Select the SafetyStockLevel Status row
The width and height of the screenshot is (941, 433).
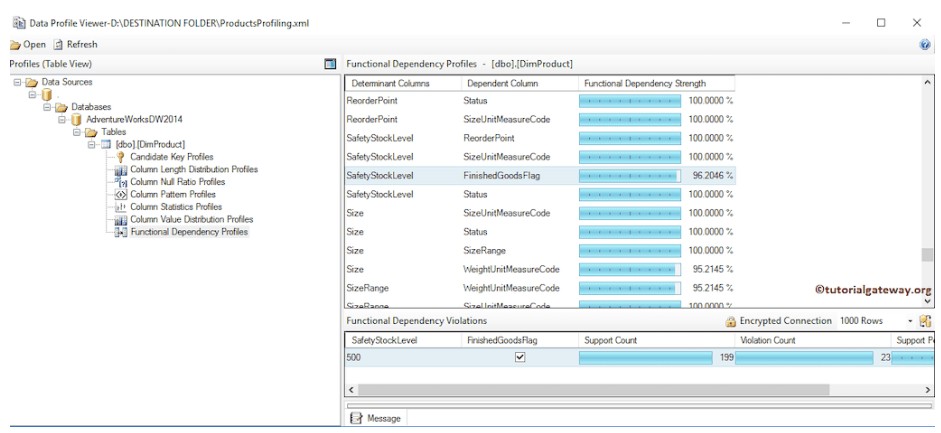point(540,194)
